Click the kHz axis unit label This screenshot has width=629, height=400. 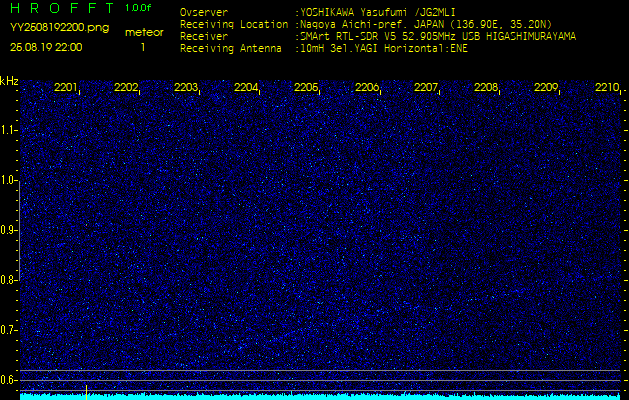(9, 81)
